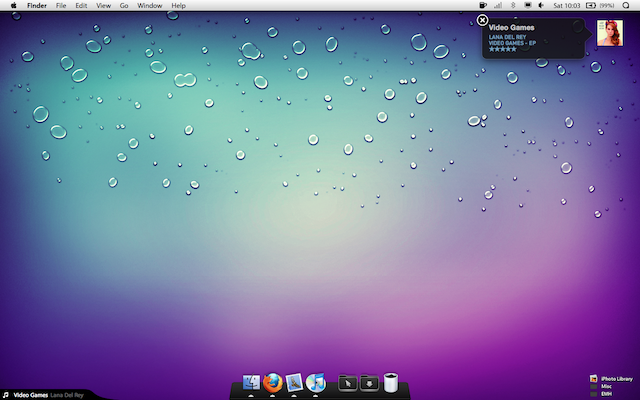
Task: Open the Finder menu in menu bar
Action: (37, 5)
